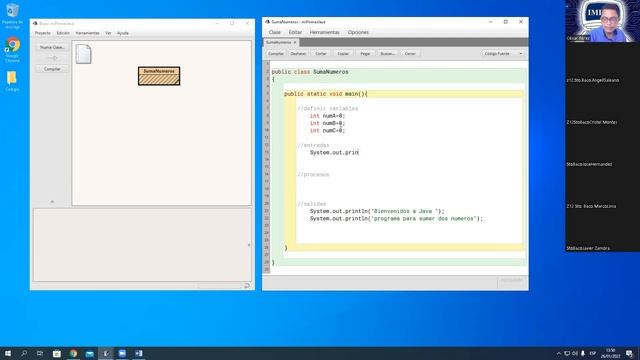Minimize the BlueJ editor window
The height and width of the screenshot is (360, 640).
click(x=490, y=22)
